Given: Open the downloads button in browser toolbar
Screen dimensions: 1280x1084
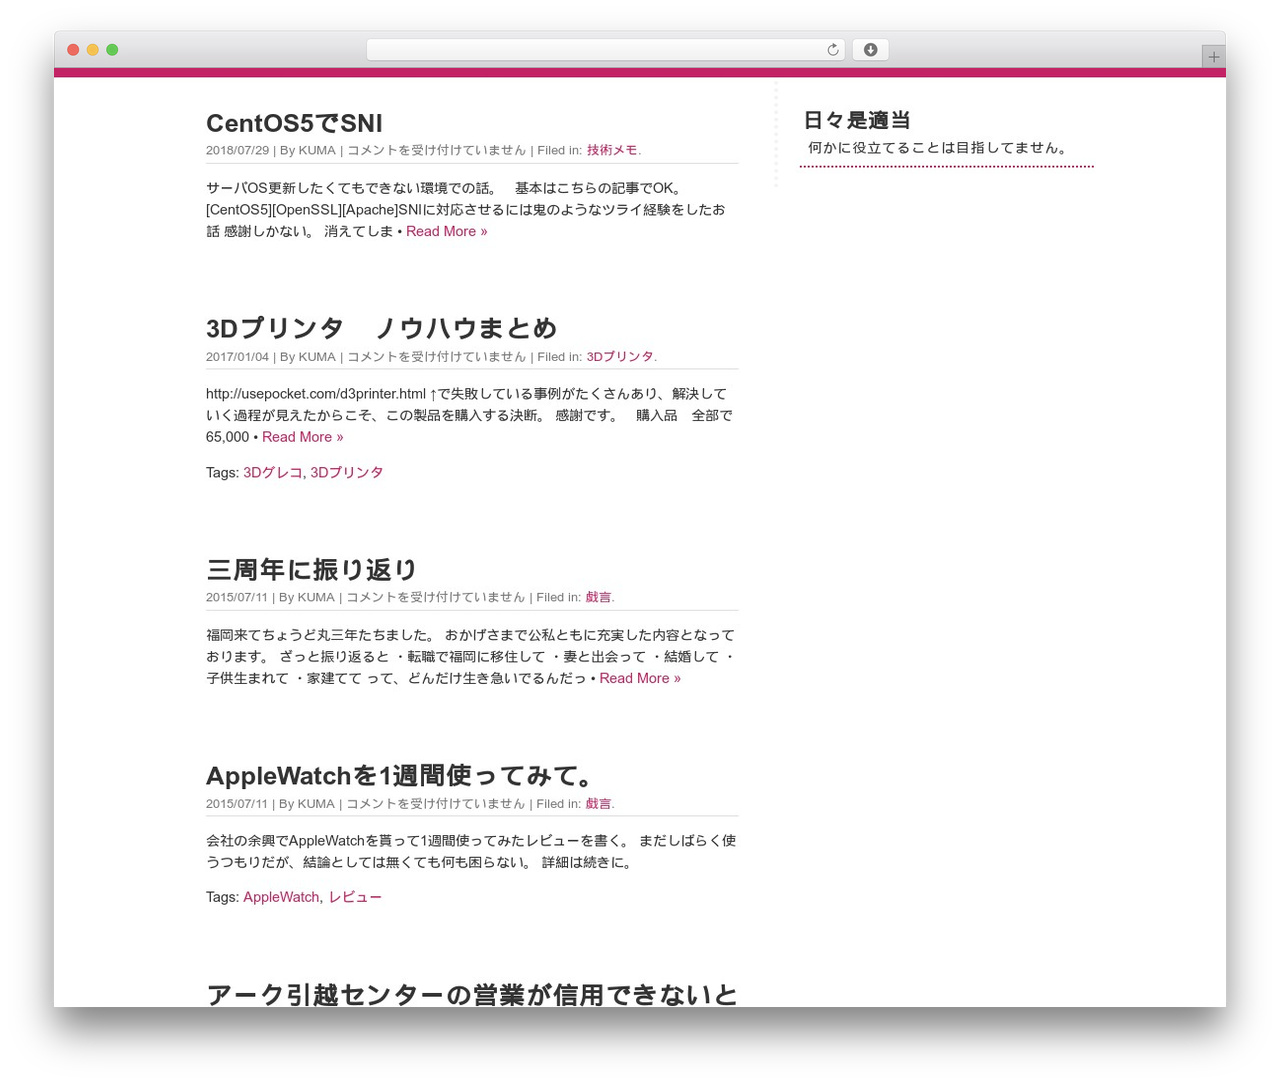Looking at the screenshot, I should (x=870, y=50).
